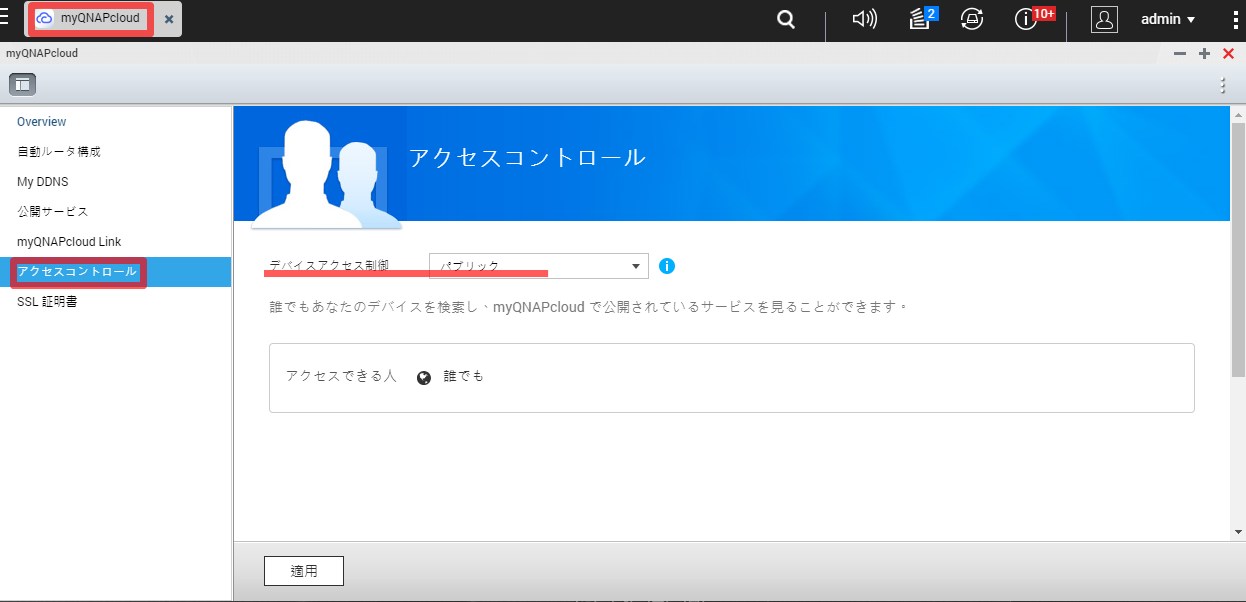Expand the デバイスアクセス制御 dropdown
The image size is (1246, 602).
539,266
